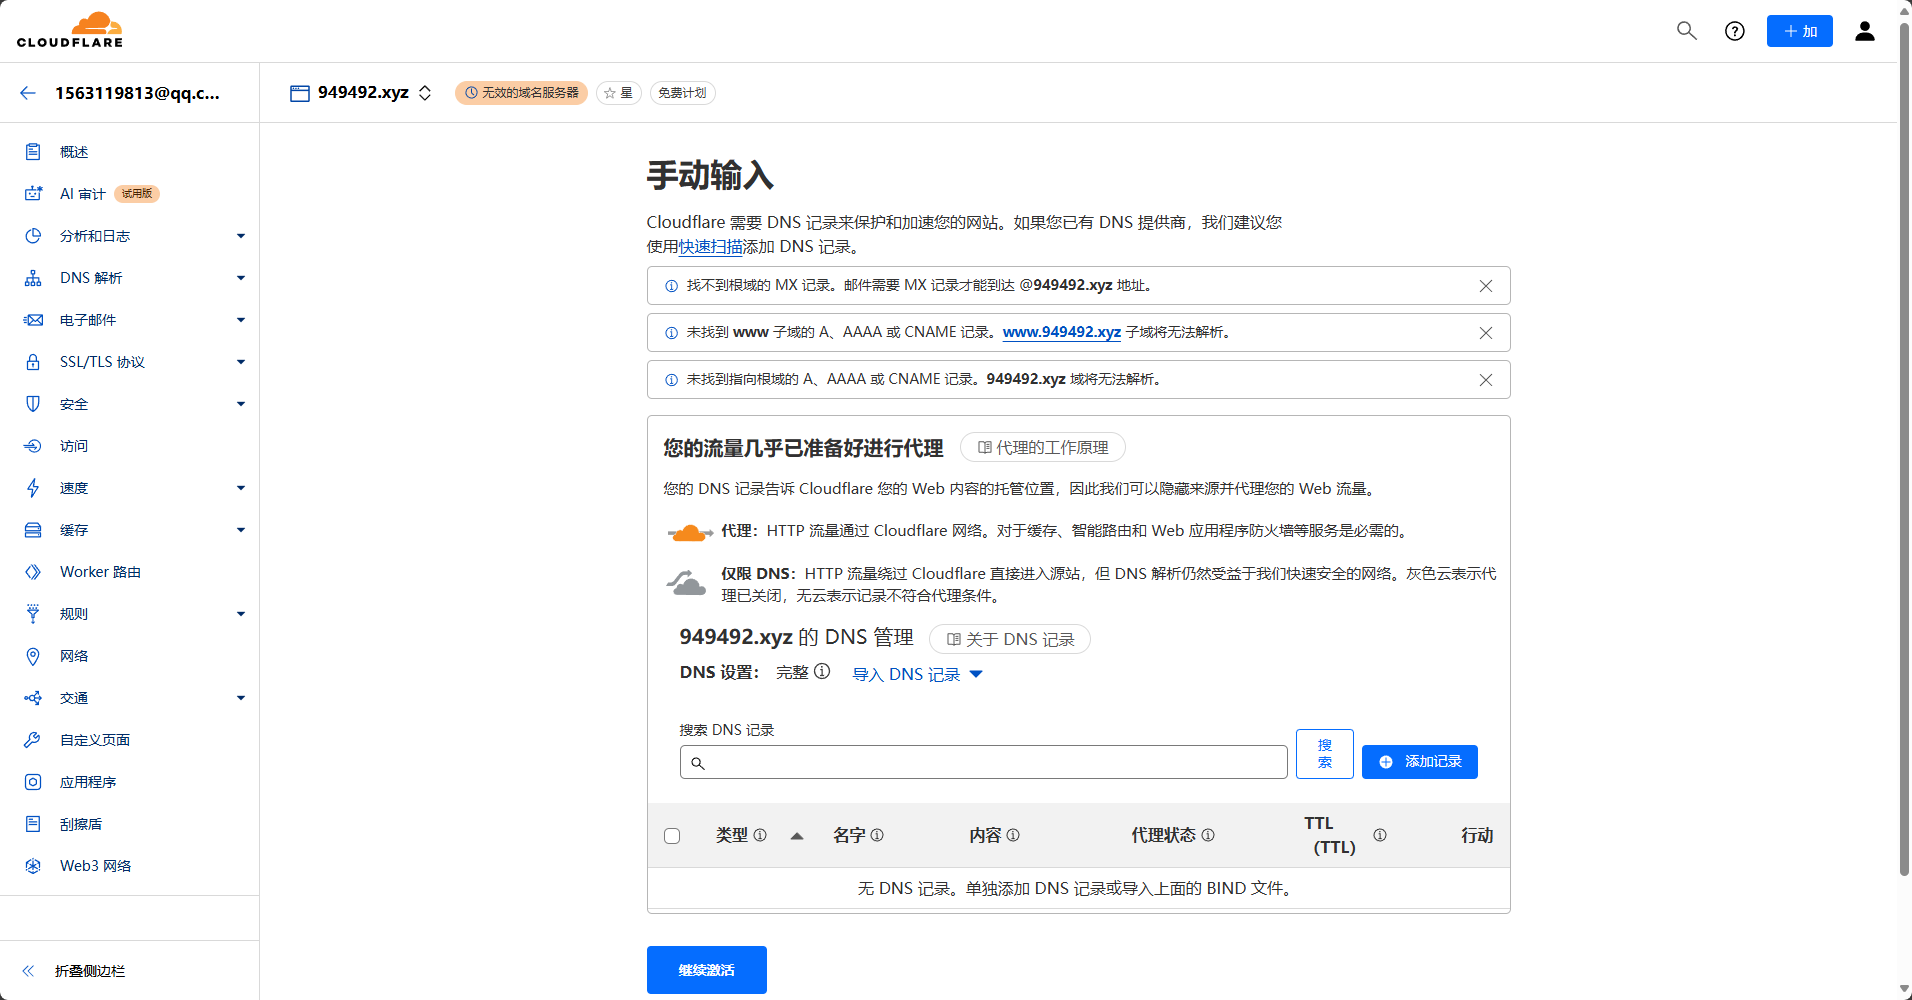
Task: Click the Worker 路由 diamond icon
Action: pyautogui.click(x=33, y=572)
